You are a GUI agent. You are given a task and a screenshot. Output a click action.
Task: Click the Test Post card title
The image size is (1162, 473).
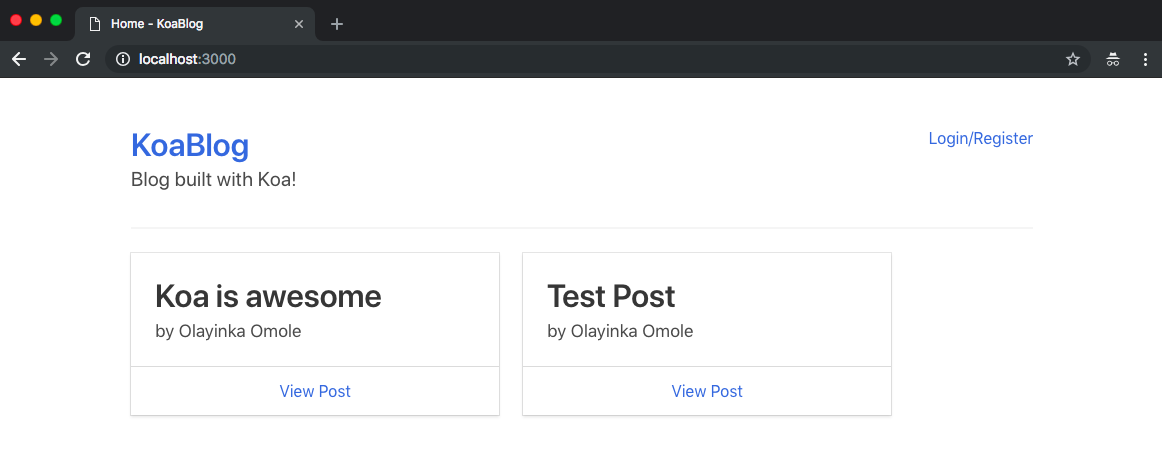pos(611,297)
